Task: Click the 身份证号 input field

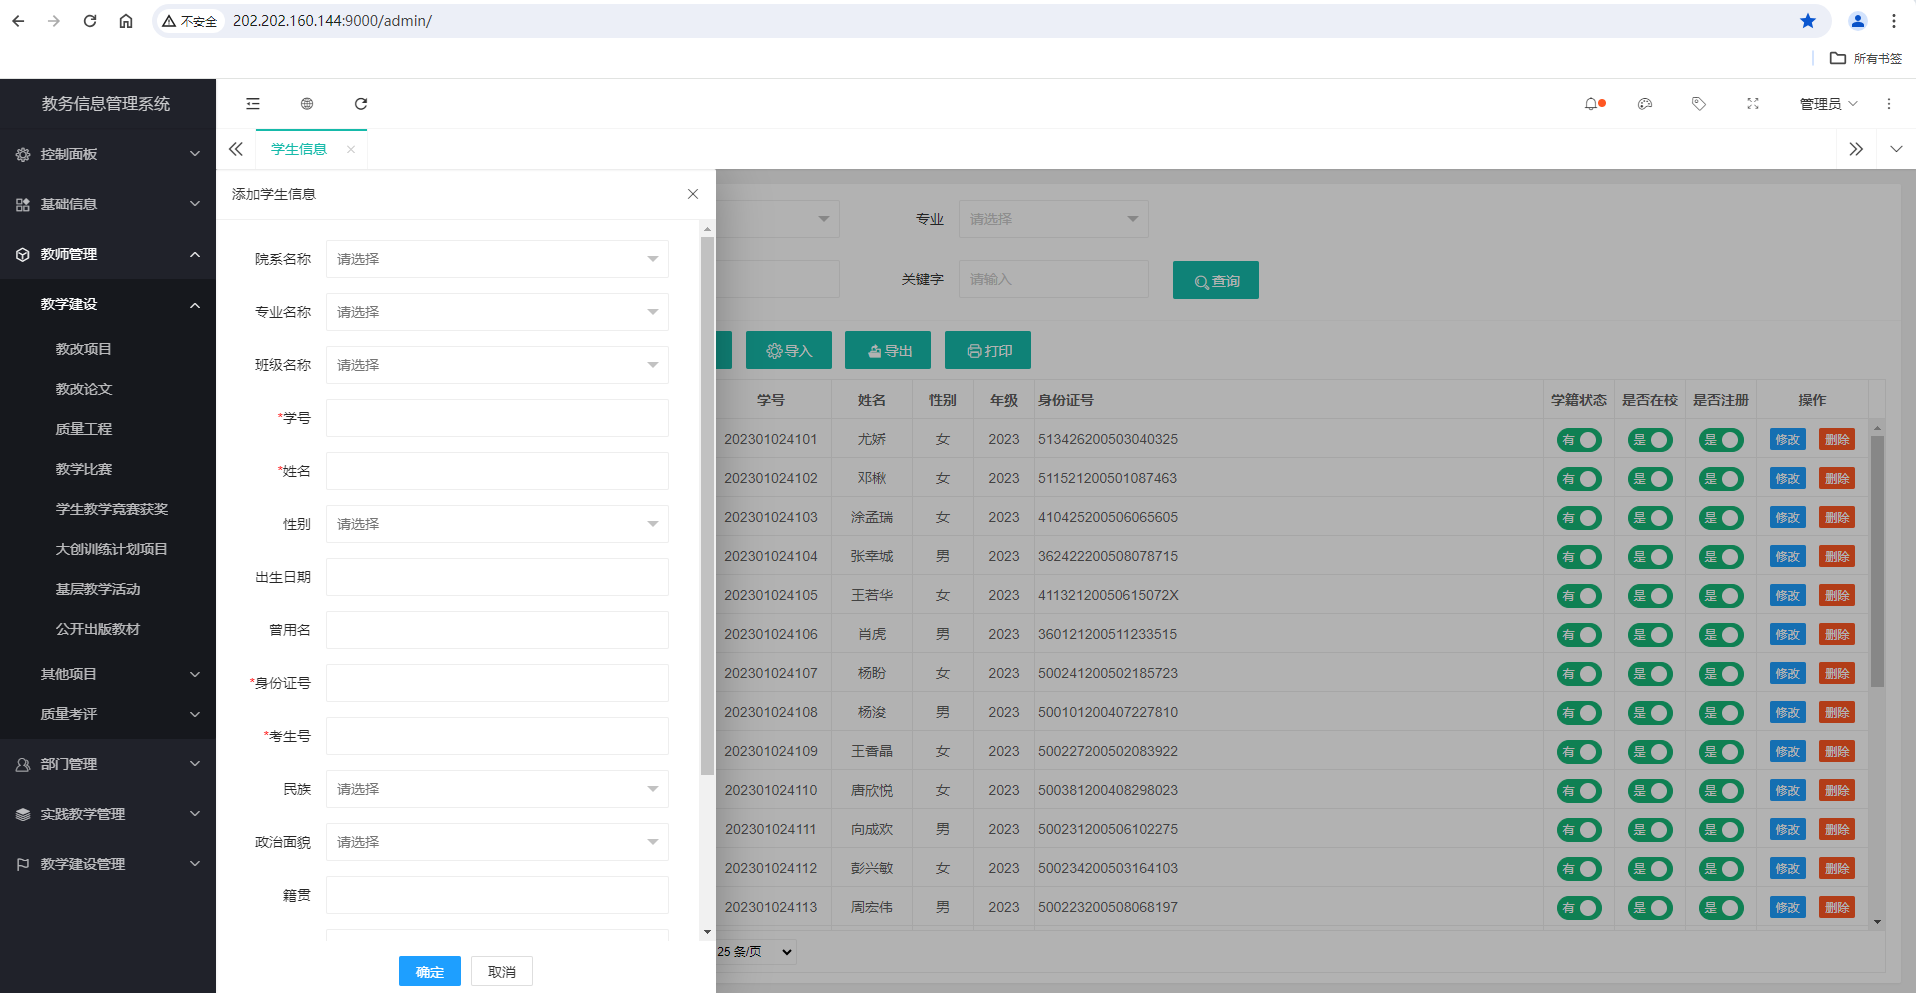Action: point(497,683)
